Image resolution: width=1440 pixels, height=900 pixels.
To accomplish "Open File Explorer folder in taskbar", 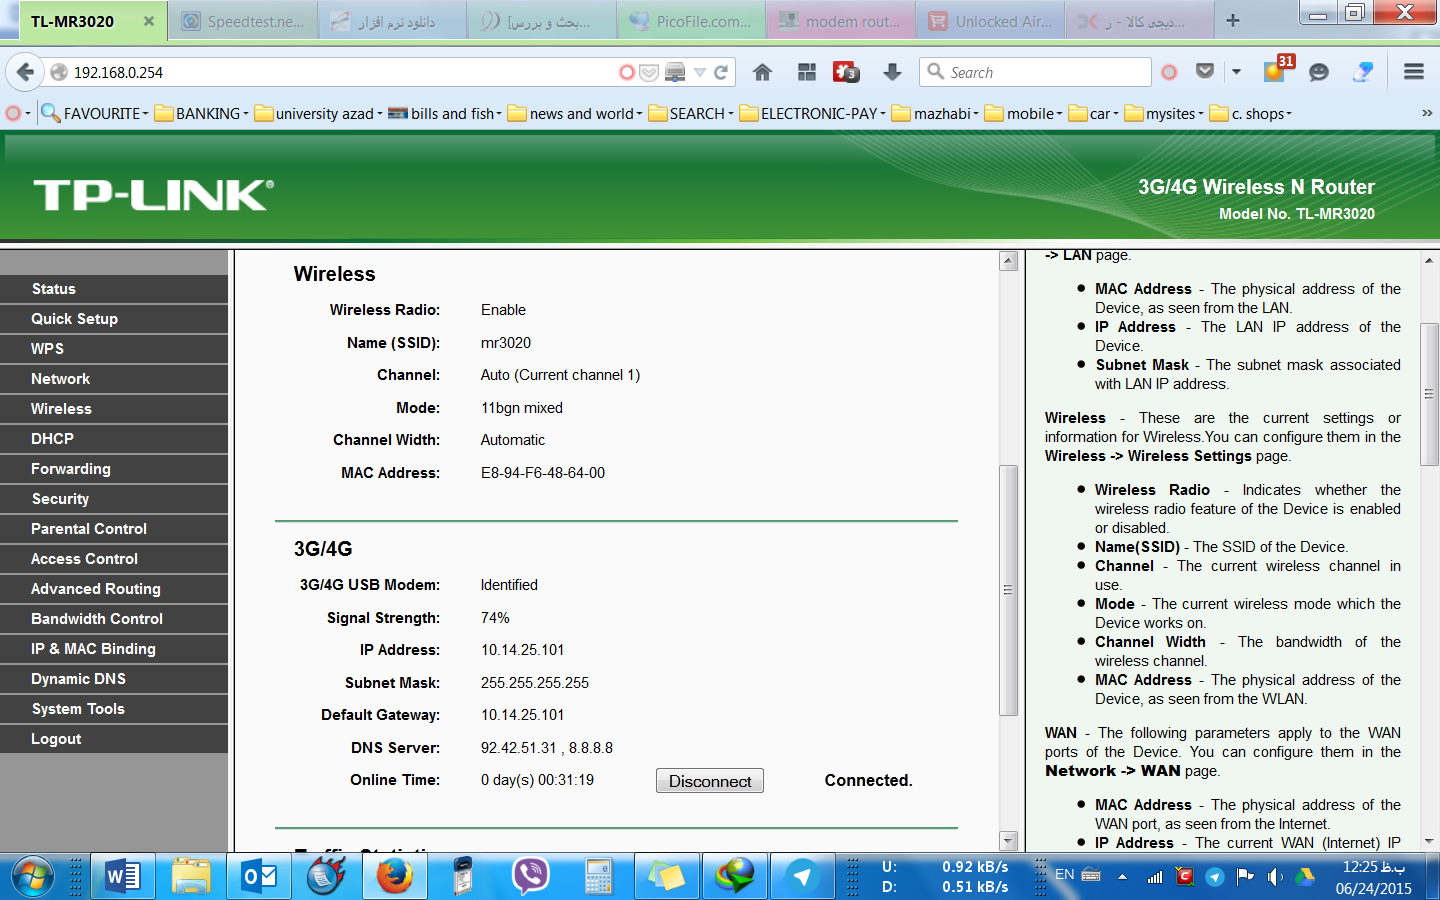I will tap(191, 877).
